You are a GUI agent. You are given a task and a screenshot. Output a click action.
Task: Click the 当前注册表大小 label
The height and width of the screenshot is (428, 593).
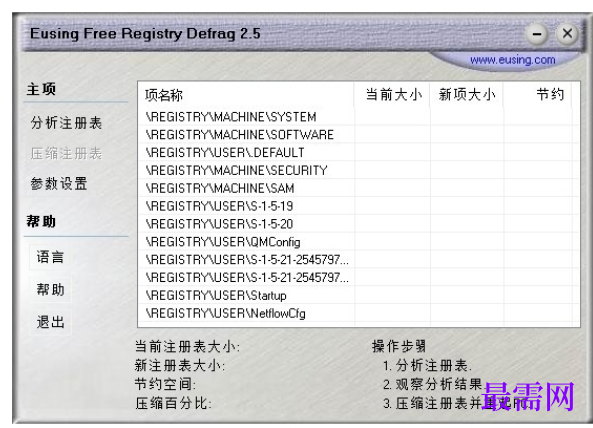pyautogui.click(x=187, y=347)
